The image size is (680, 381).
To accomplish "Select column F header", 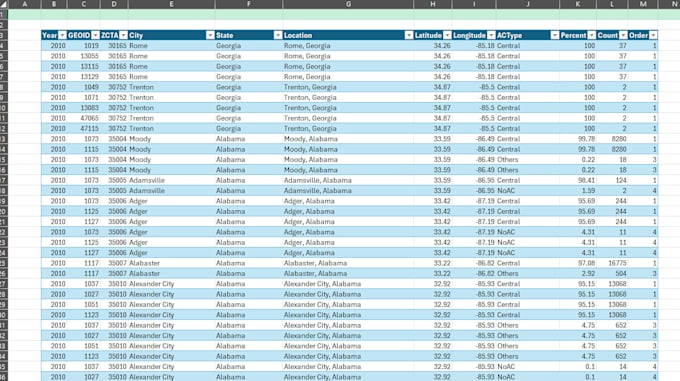I will 248,4.
